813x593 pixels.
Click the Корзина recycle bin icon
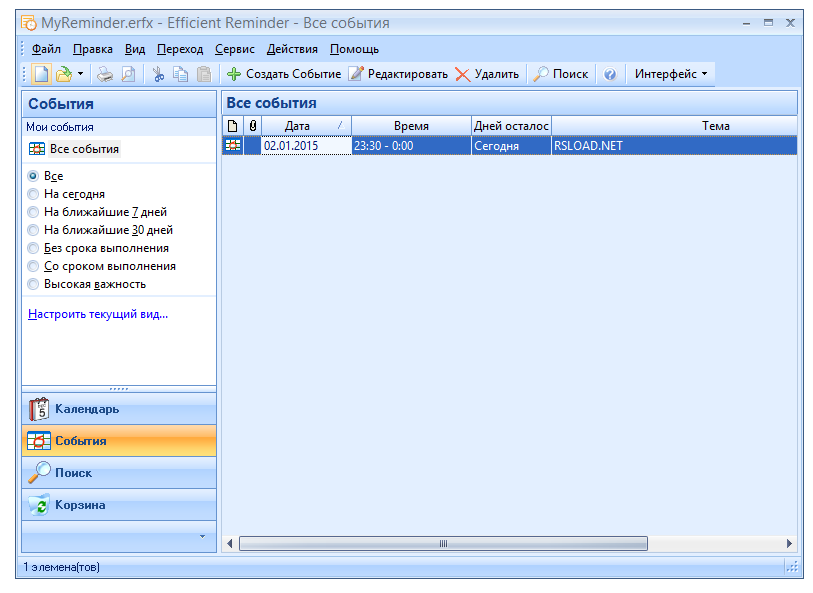click(x=39, y=505)
